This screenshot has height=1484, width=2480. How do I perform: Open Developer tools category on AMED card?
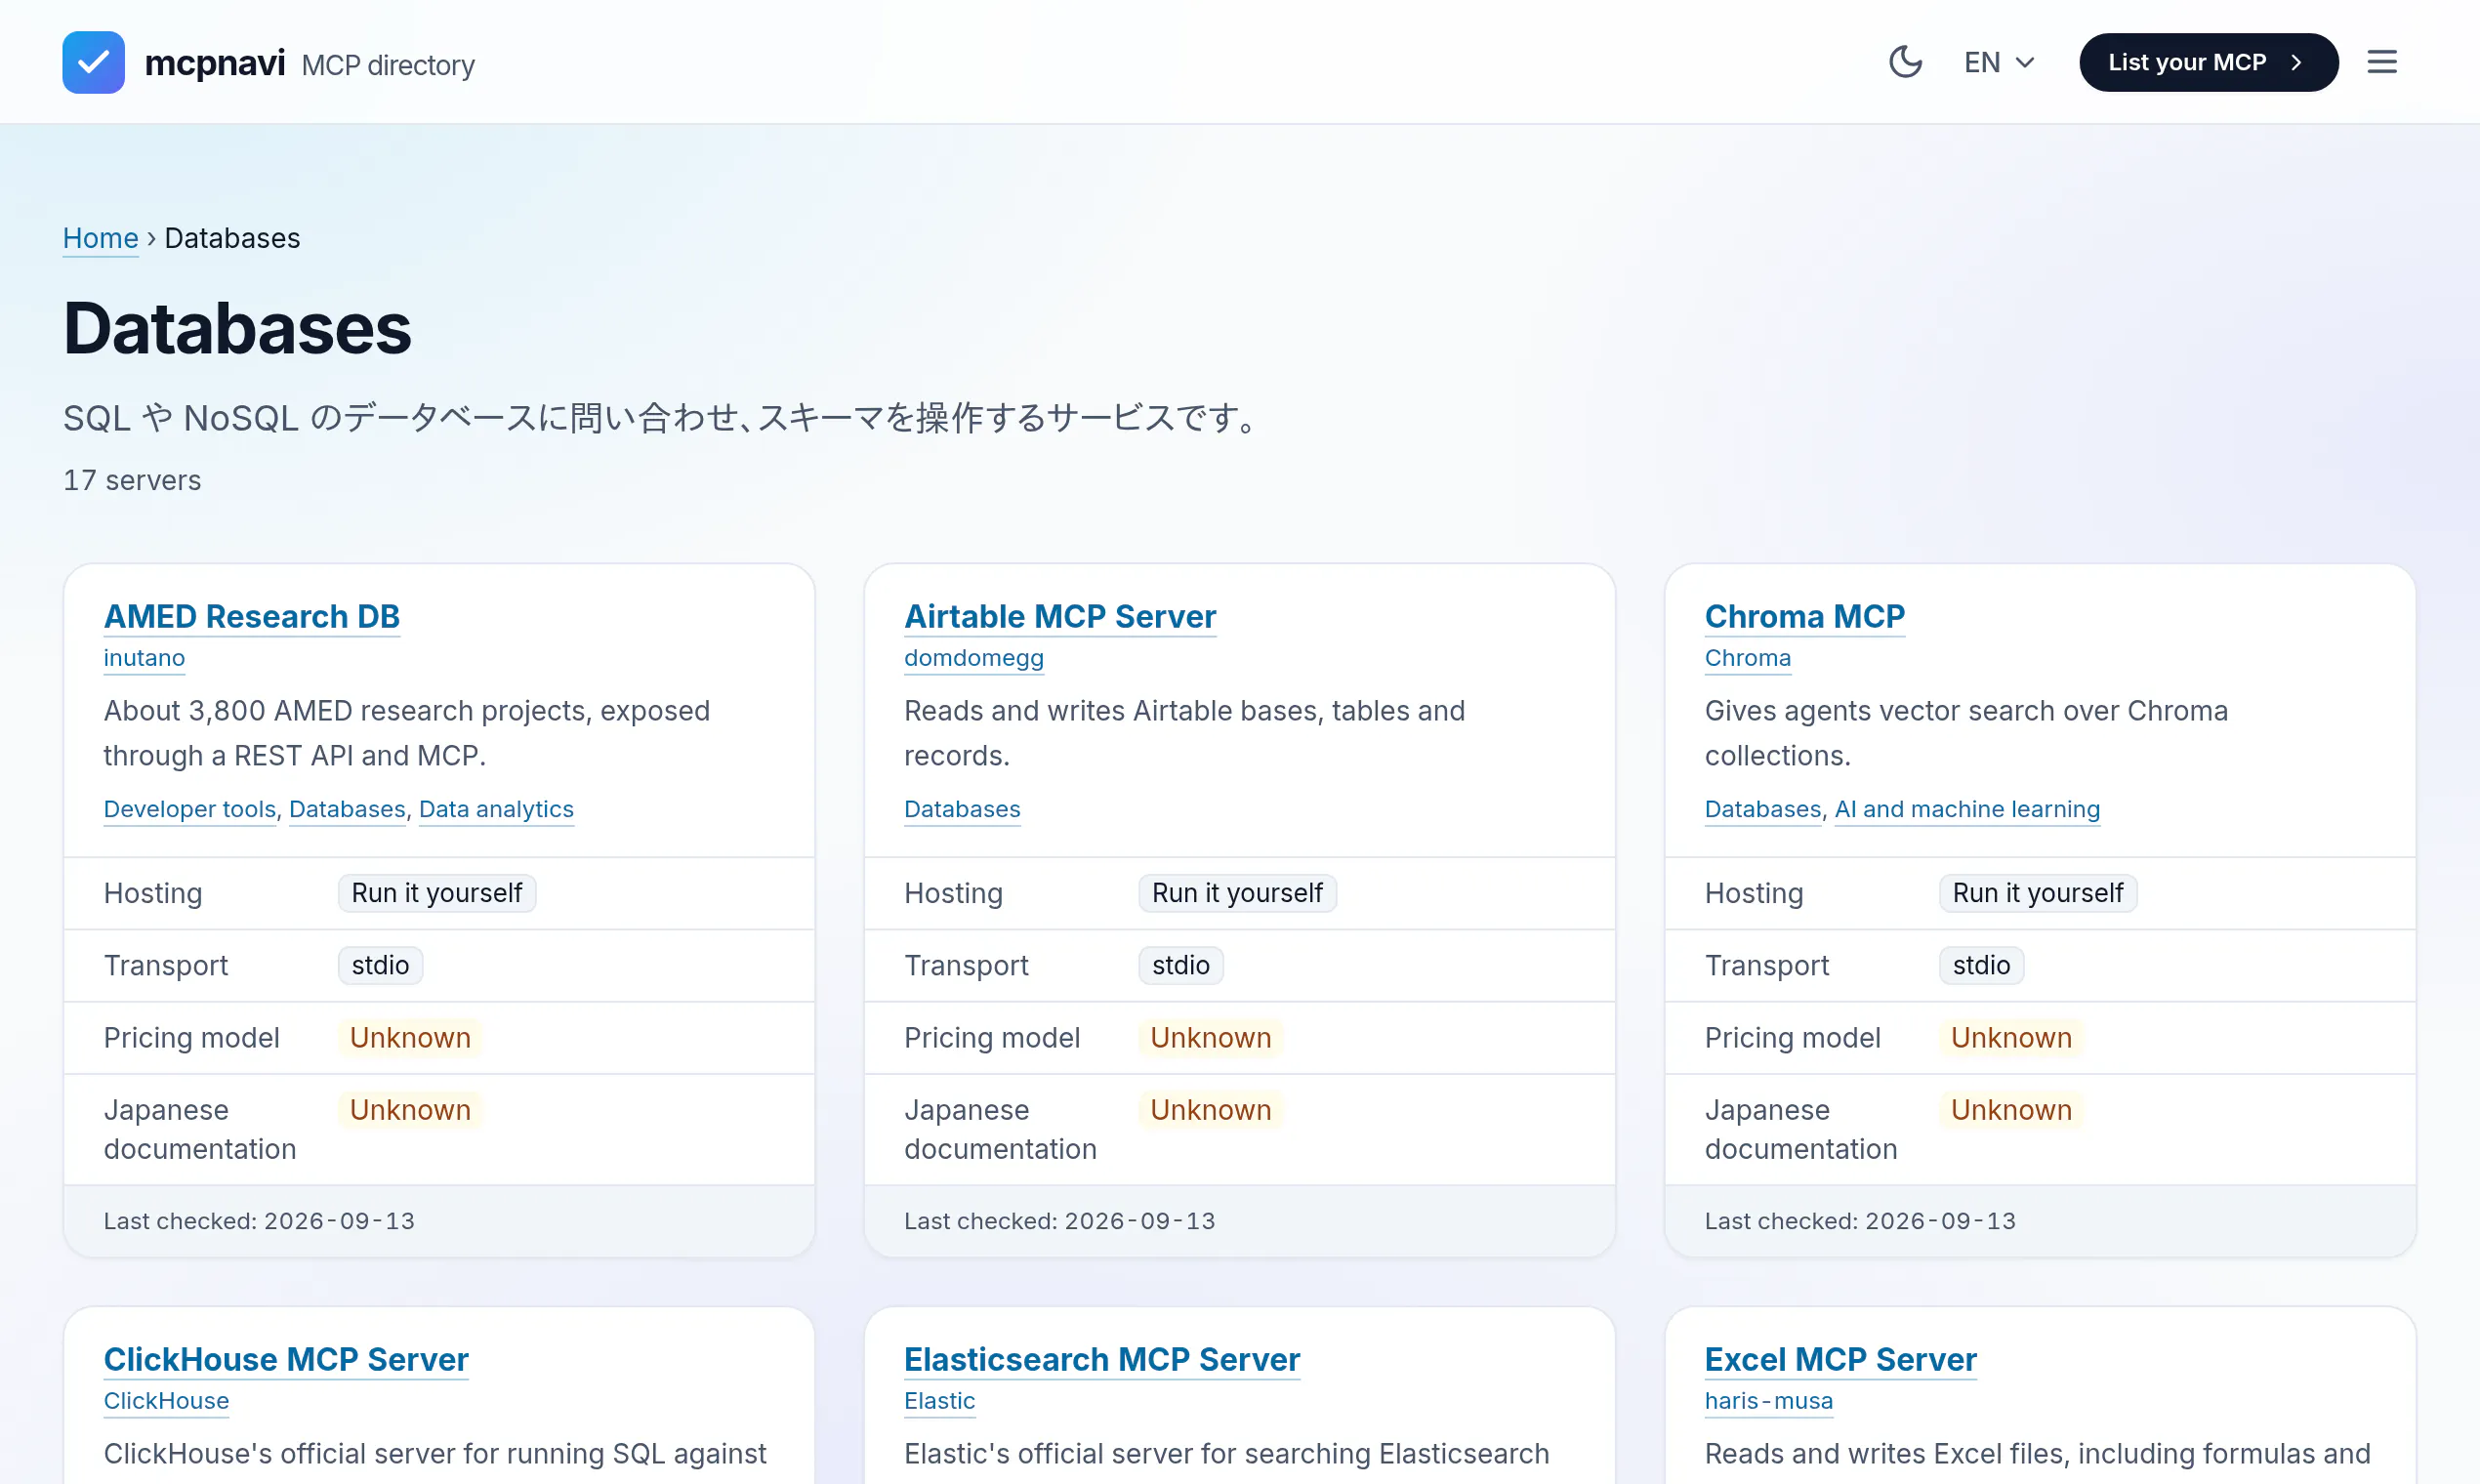point(190,809)
